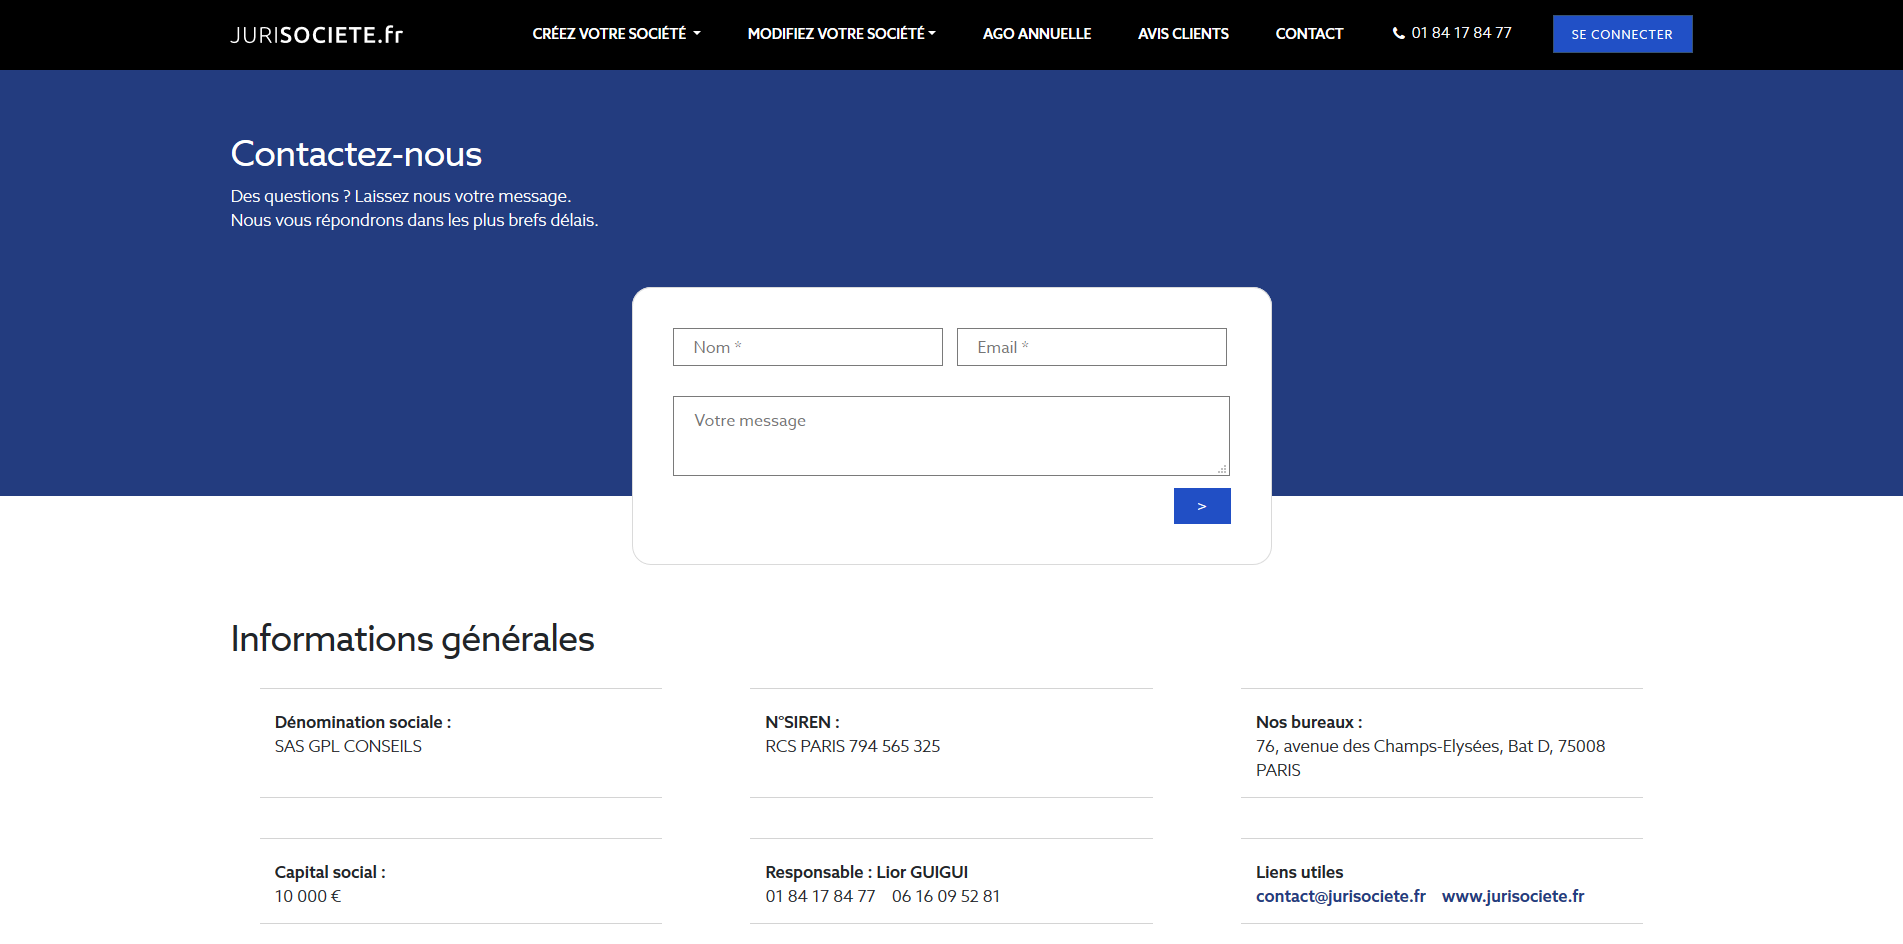Go to the AGO Annuelle page
The height and width of the screenshot is (944, 1903).
click(1036, 34)
